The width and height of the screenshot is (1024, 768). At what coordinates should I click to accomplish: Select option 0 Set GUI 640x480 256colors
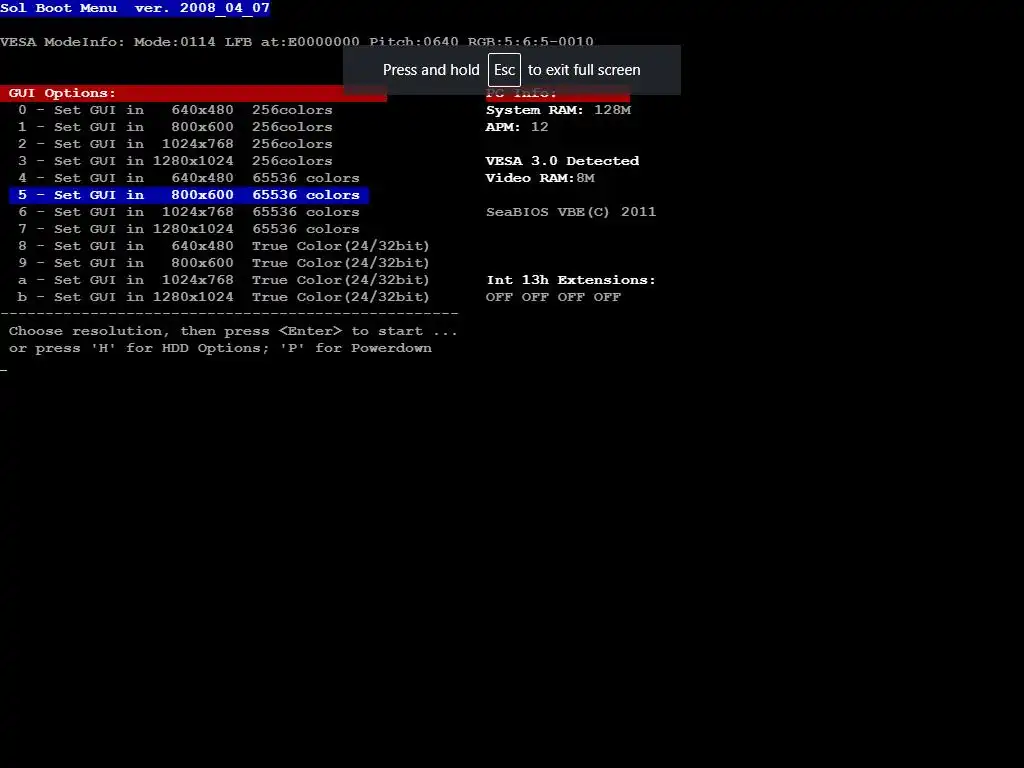175,110
